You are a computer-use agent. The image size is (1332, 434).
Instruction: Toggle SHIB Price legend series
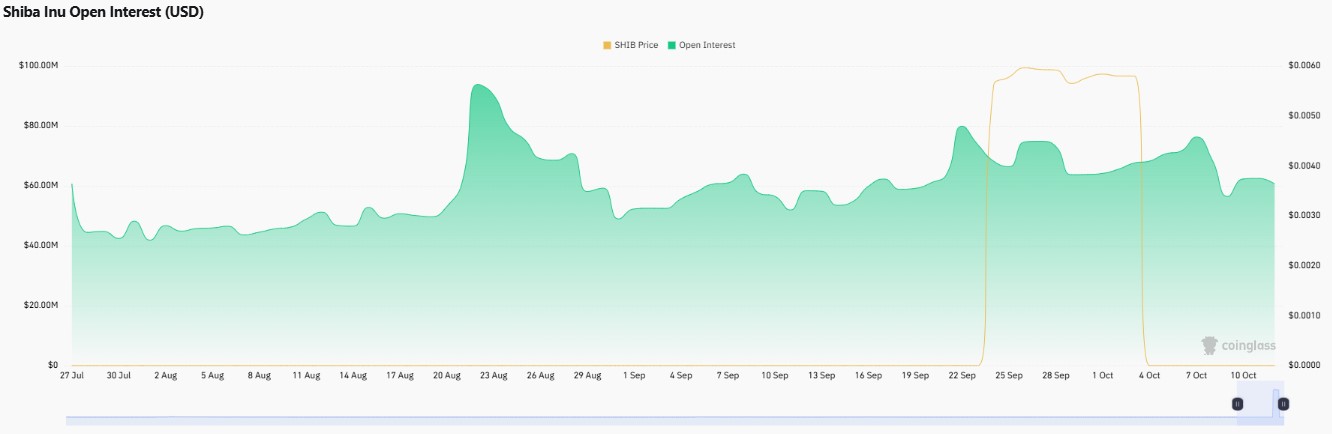630,45
